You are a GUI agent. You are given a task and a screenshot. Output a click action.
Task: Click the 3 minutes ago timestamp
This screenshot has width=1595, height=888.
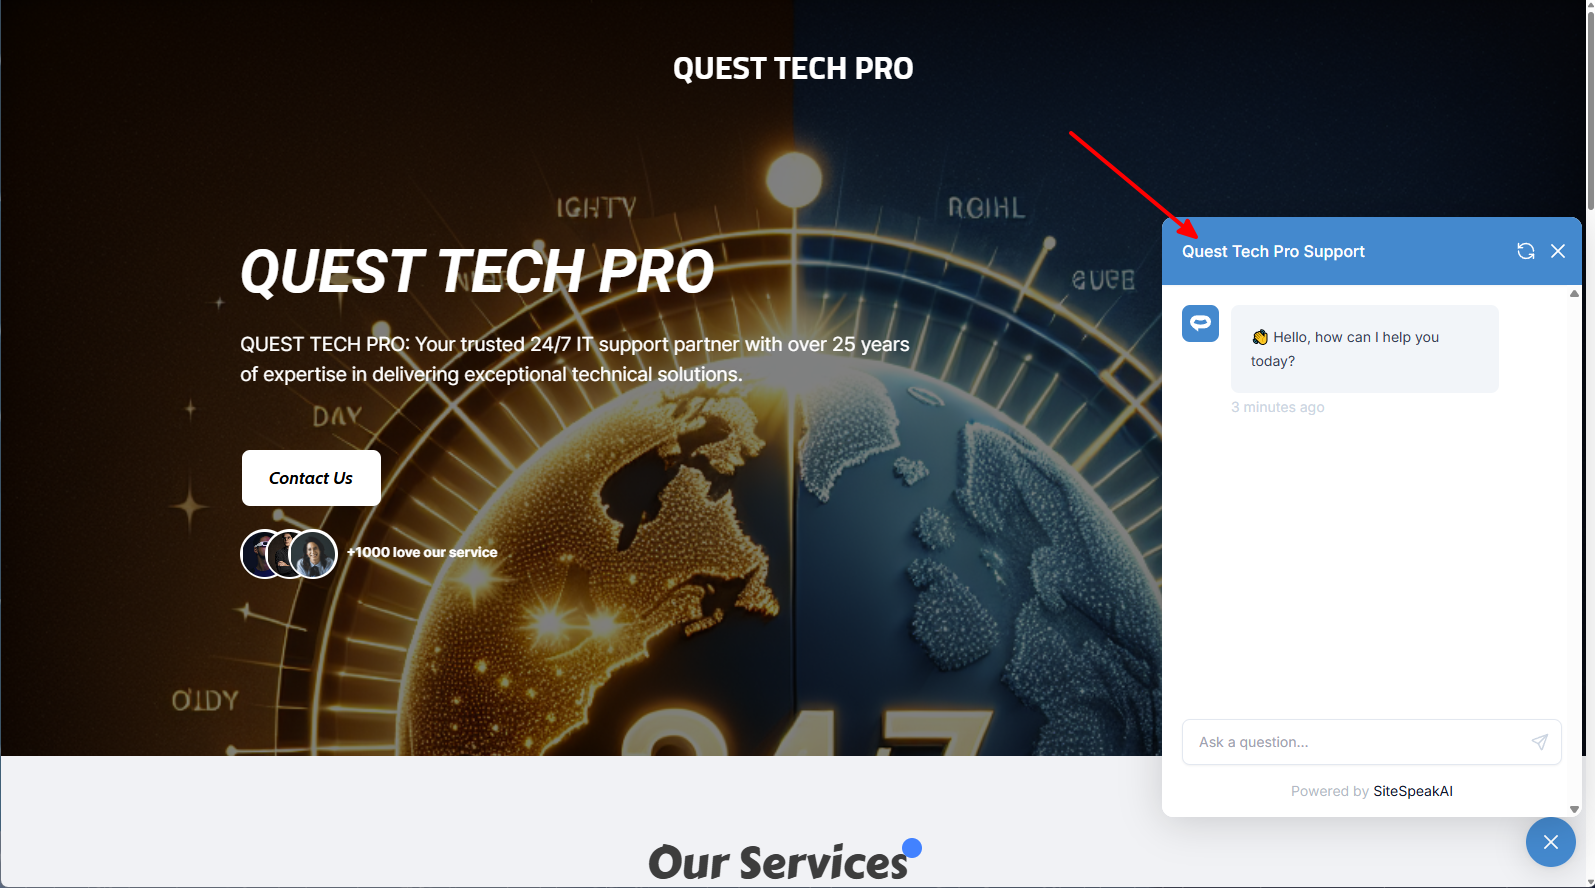click(1277, 407)
